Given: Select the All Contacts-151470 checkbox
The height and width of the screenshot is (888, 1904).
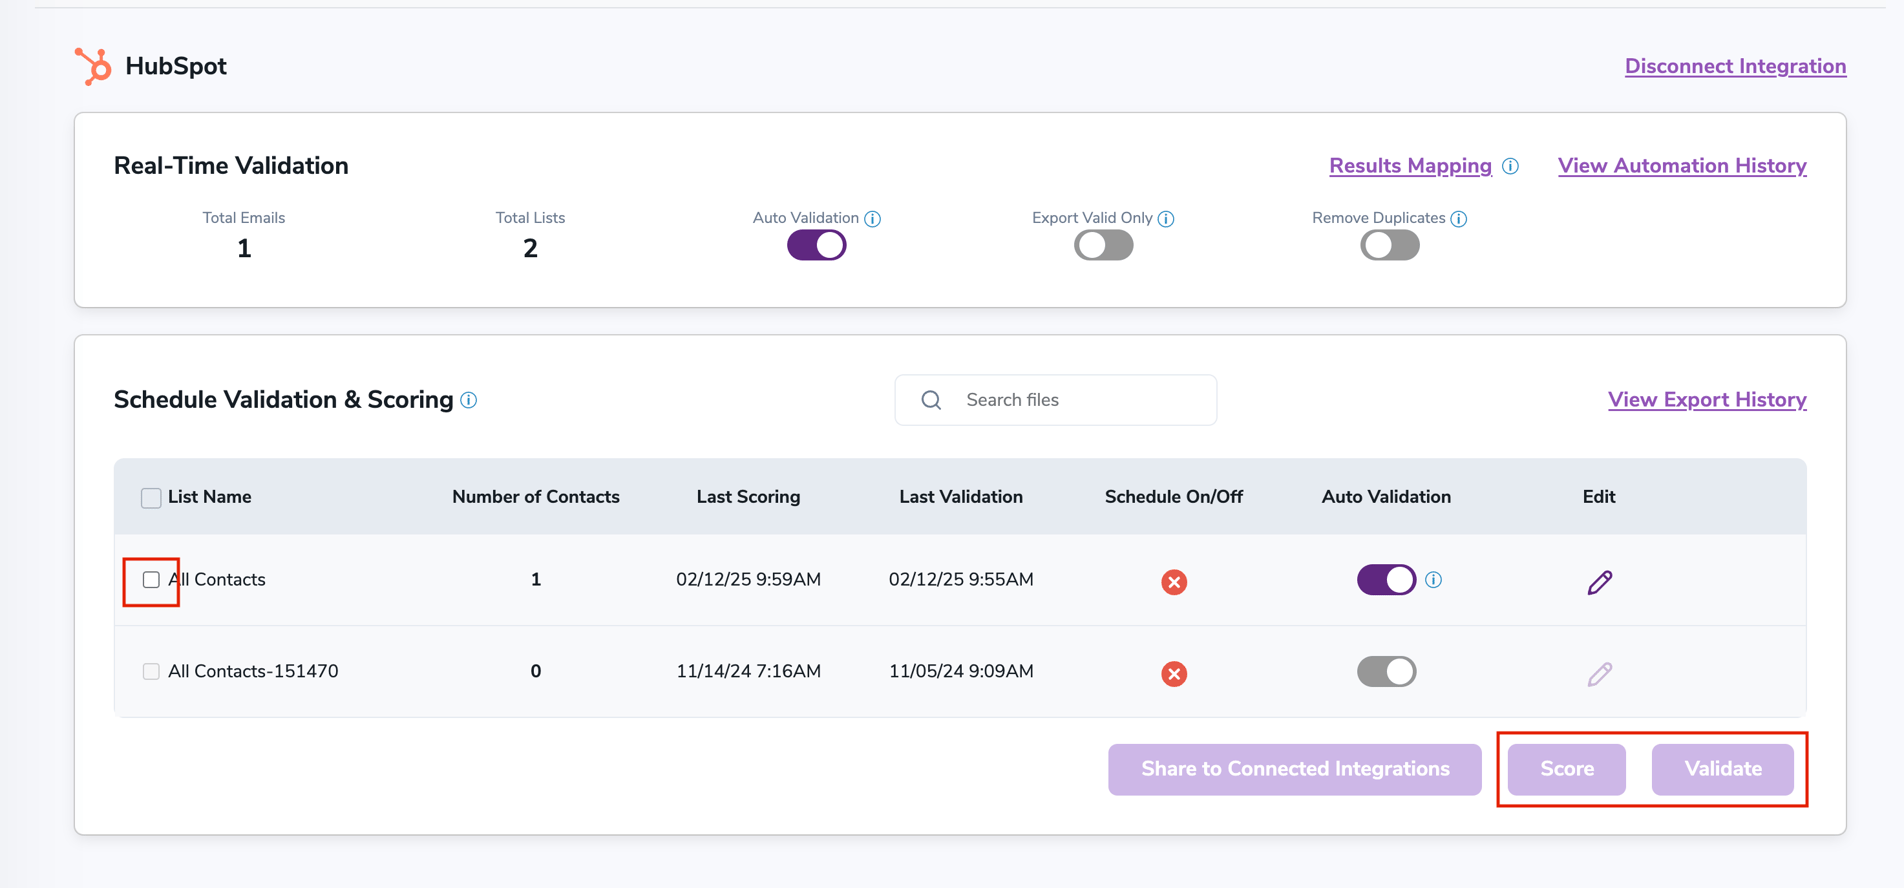Looking at the screenshot, I should 151,672.
